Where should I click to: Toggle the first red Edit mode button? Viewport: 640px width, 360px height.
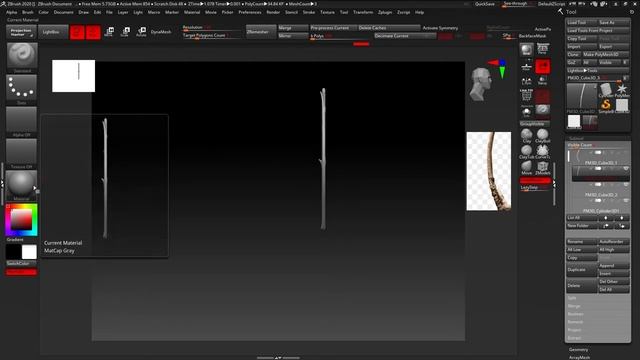77,32
